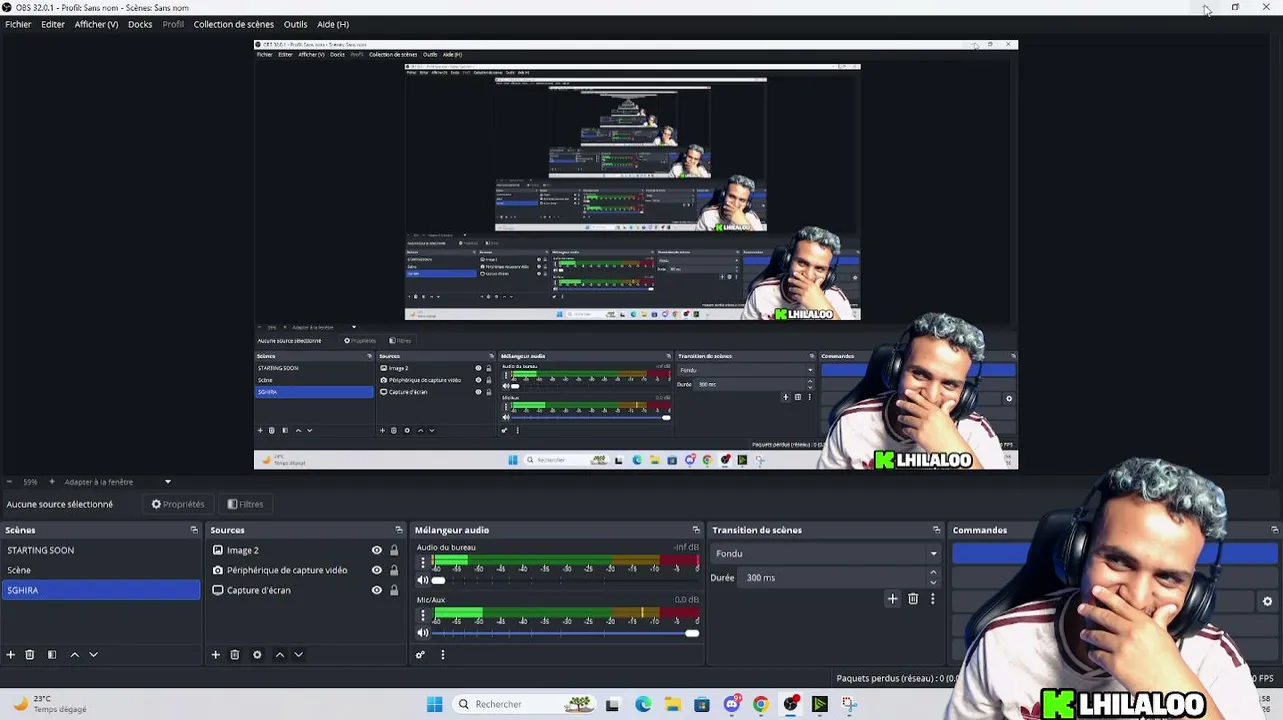Float the Sources dock
1283x720 pixels.
pyautogui.click(x=399, y=530)
